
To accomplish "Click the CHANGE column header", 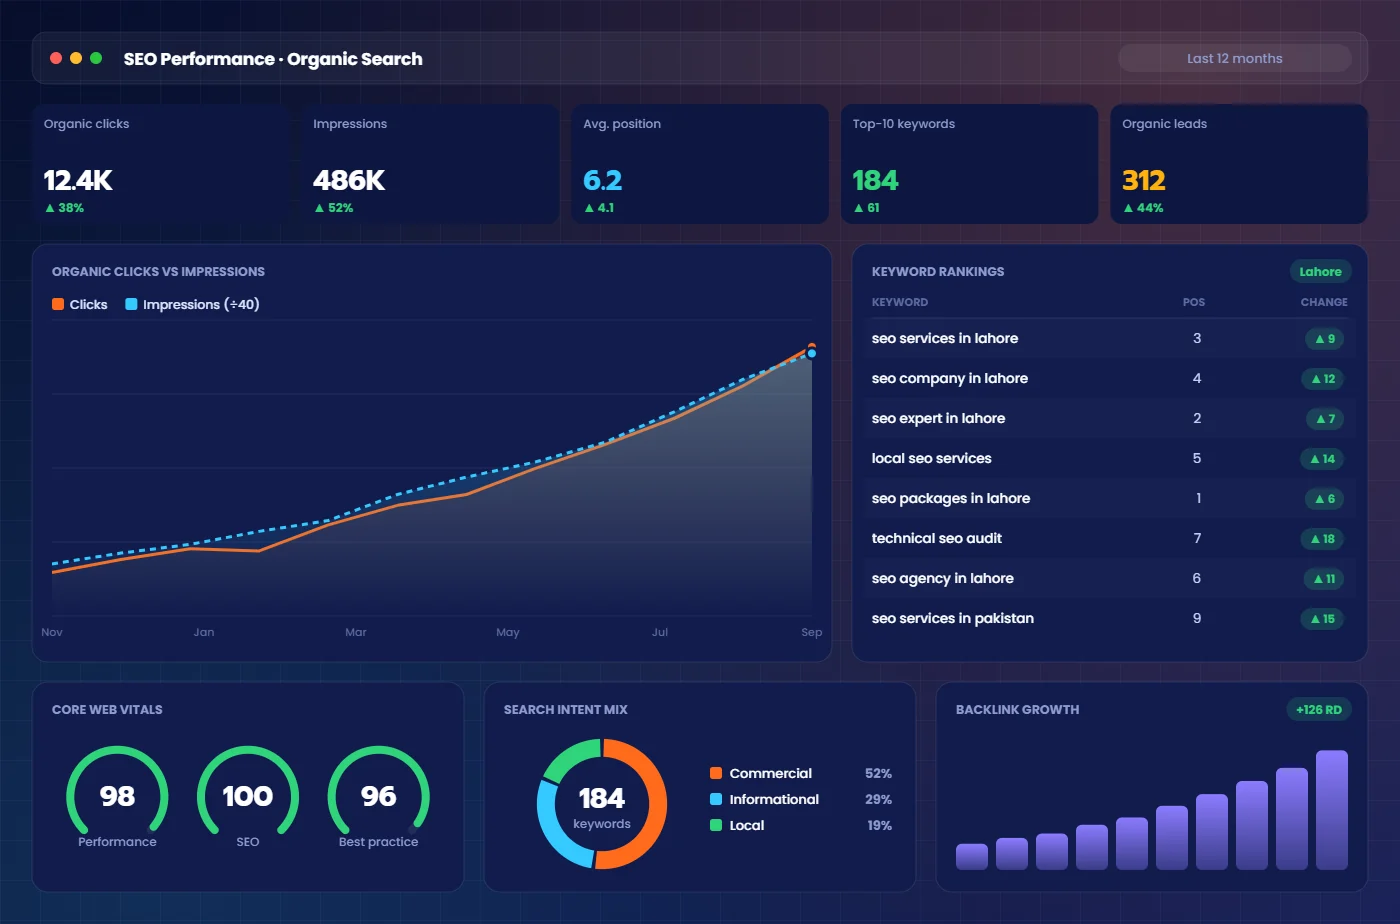I will (1324, 302).
